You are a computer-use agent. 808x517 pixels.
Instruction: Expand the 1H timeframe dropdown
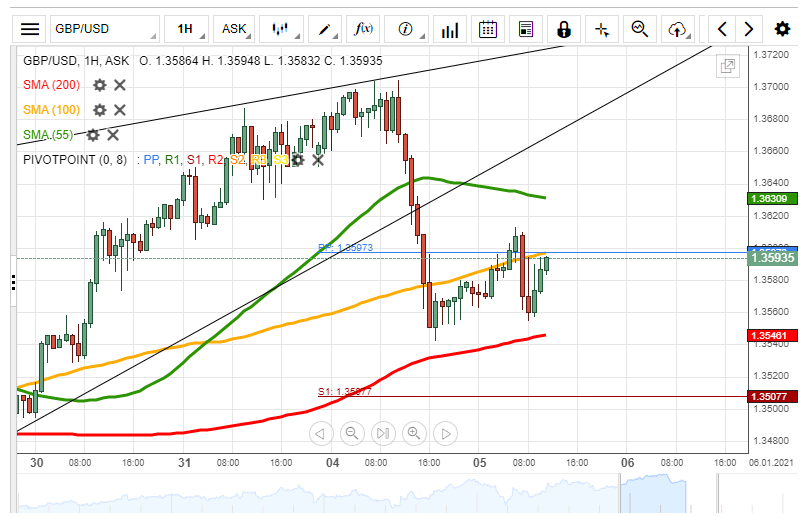click(x=187, y=29)
